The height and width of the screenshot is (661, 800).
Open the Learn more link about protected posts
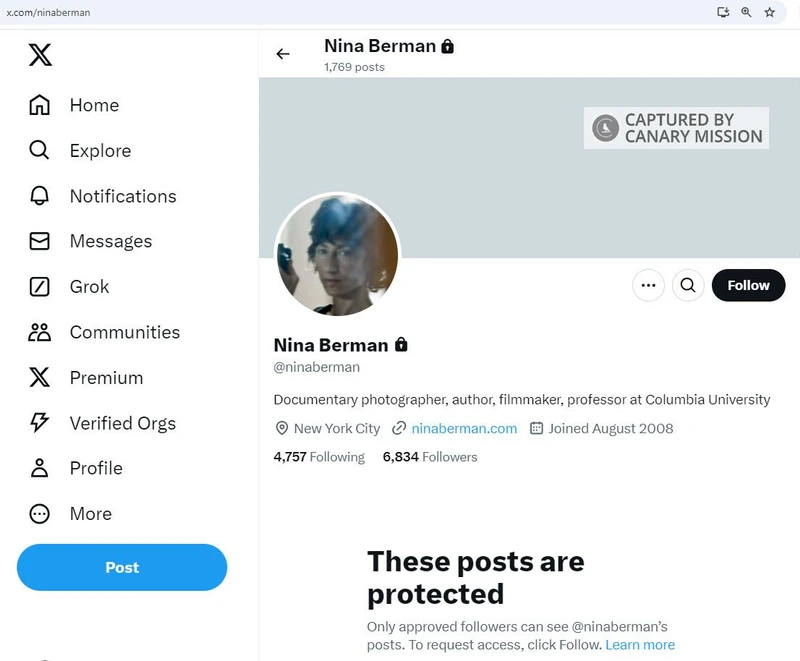pos(640,644)
